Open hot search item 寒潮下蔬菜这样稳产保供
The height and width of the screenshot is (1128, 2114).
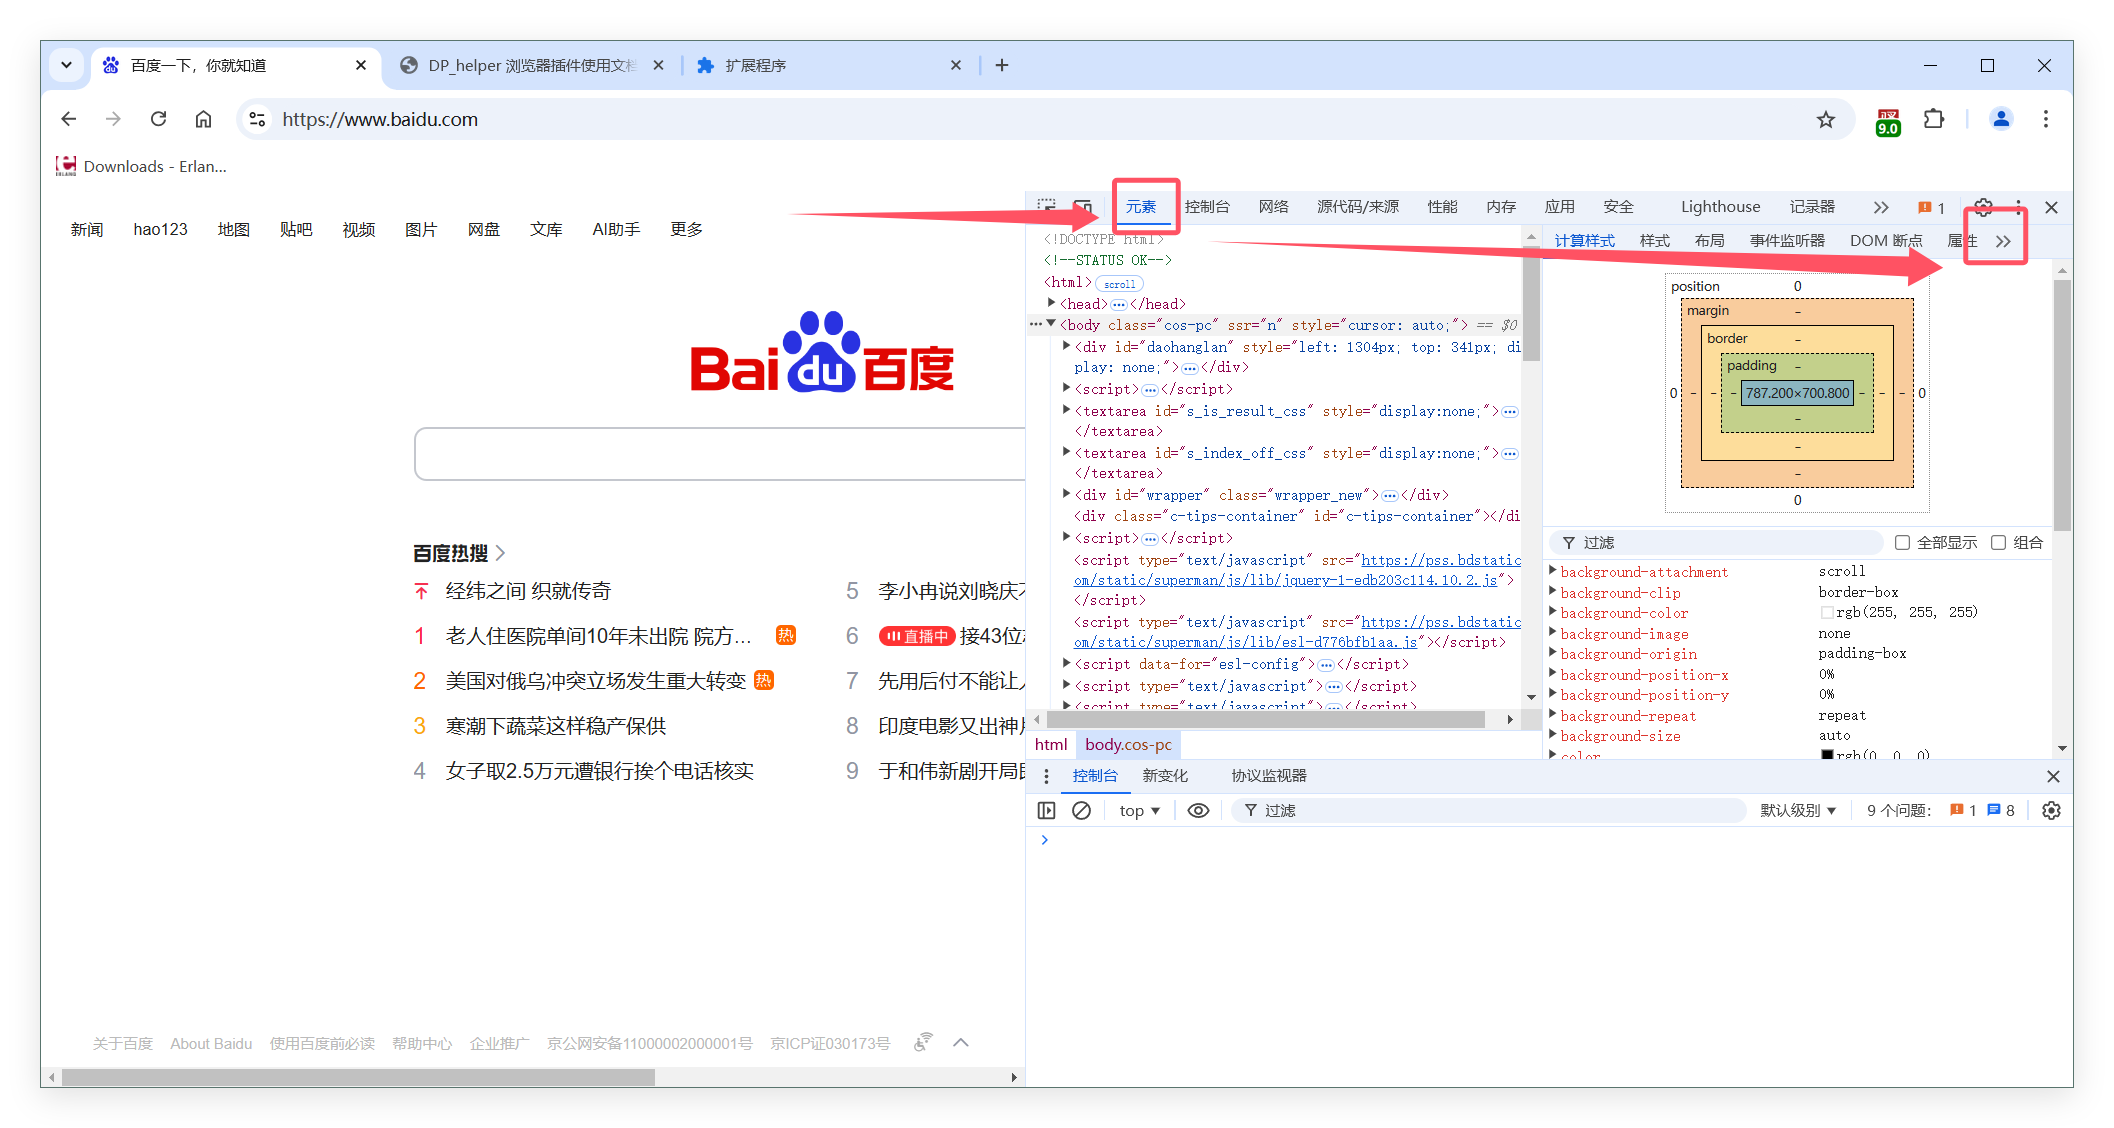(x=556, y=726)
